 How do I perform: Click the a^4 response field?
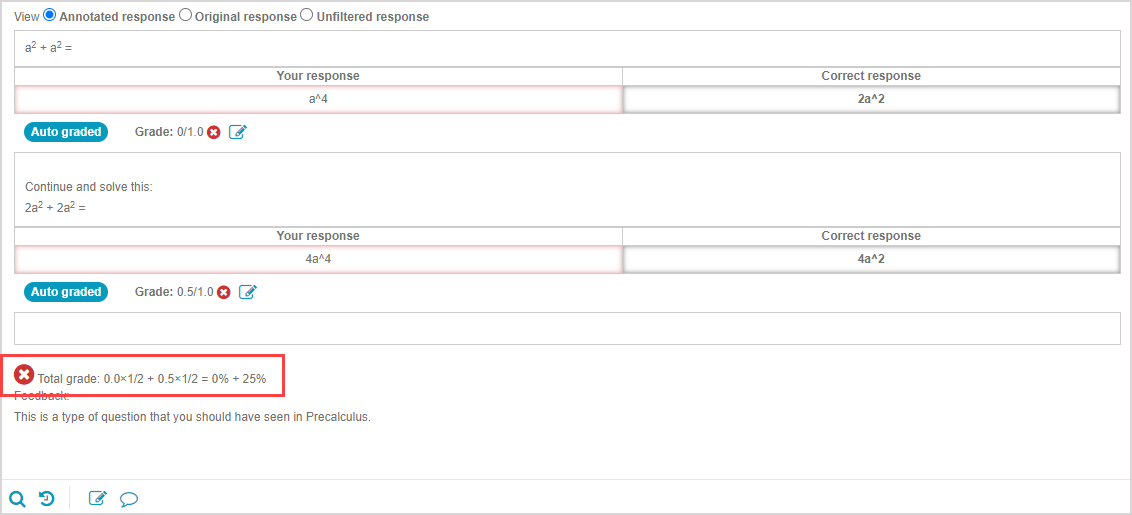tap(318, 99)
